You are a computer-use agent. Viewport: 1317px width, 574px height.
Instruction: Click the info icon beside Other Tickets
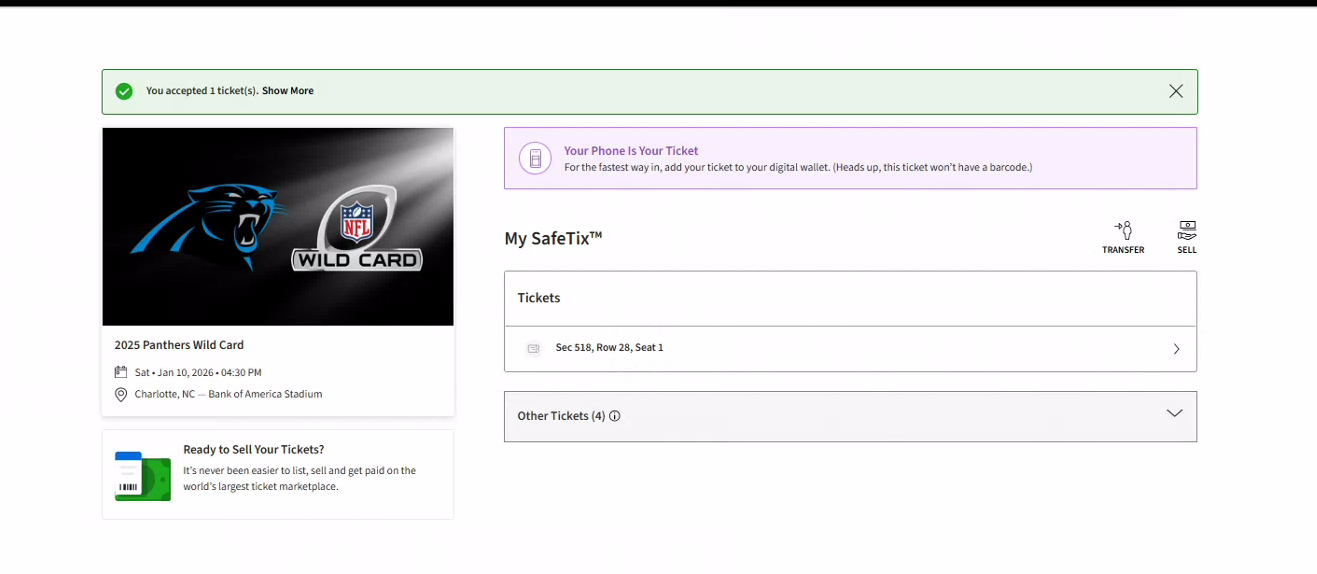(615, 416)
